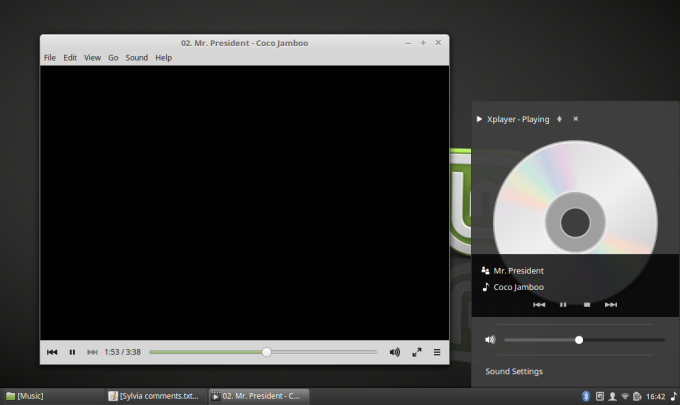Quit the player via applet close icon
The height and width of the screenshot is (405, 680).
click(x=575, y=119)
